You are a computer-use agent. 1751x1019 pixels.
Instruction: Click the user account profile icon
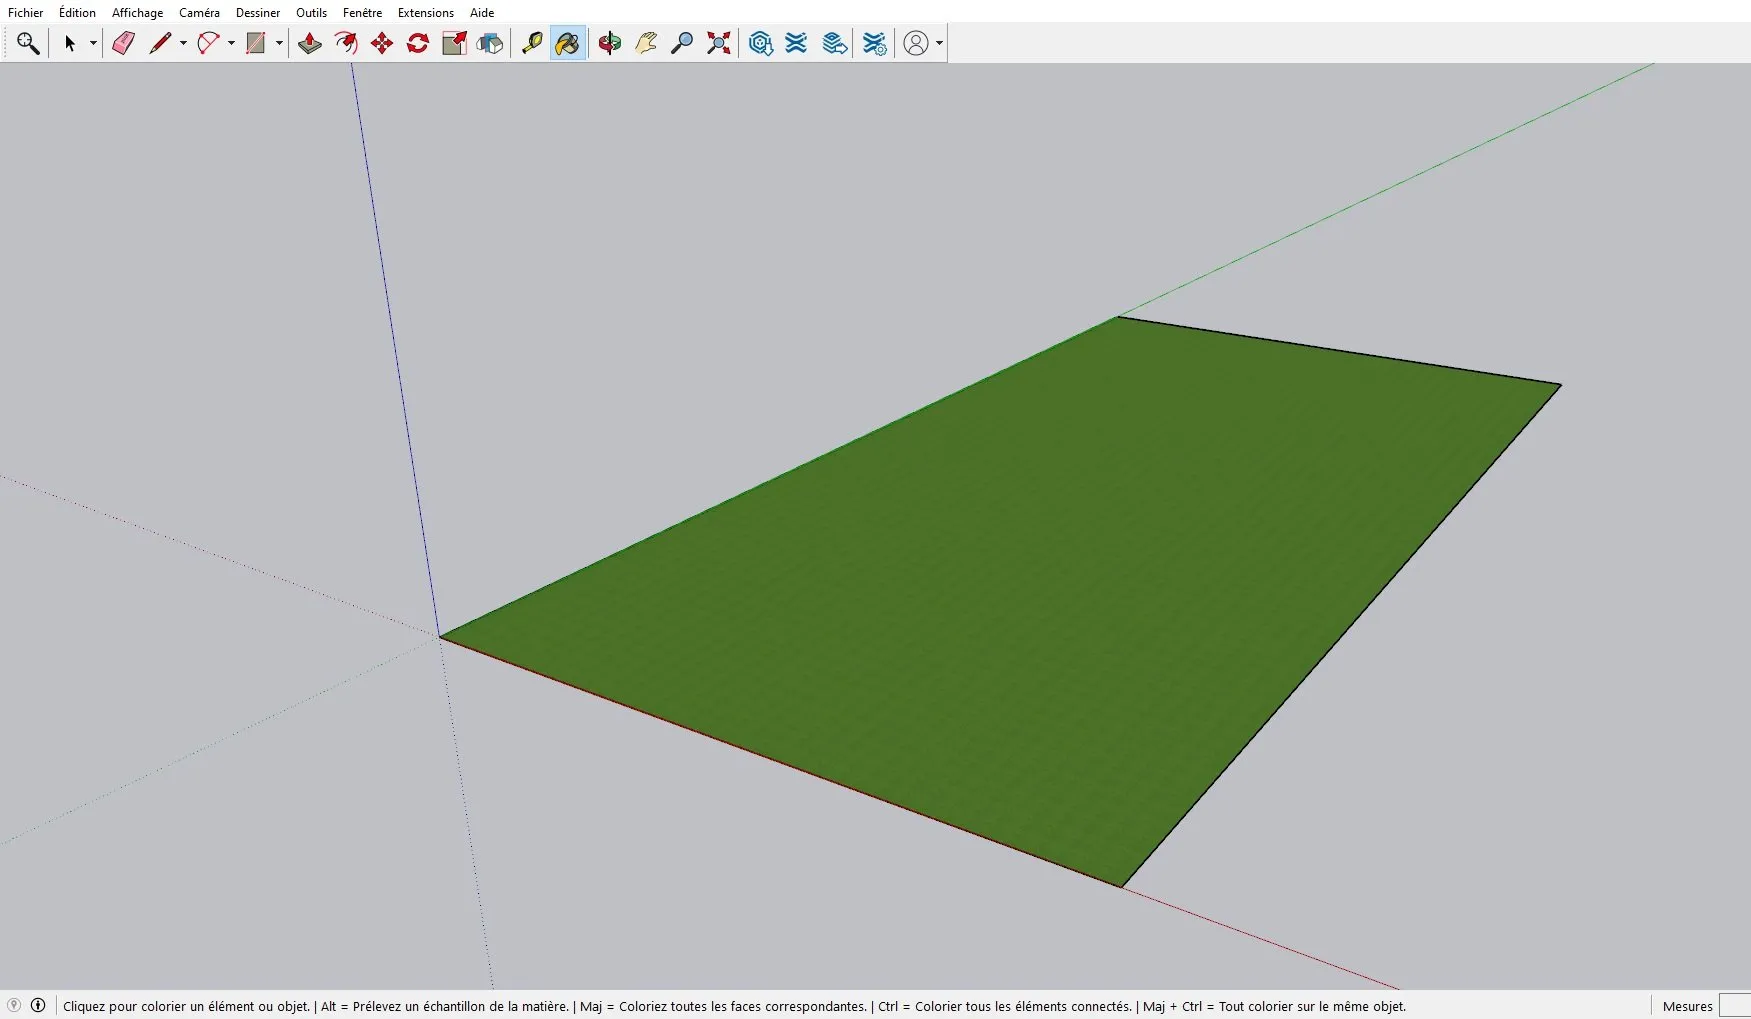click(x=916, y=43)
